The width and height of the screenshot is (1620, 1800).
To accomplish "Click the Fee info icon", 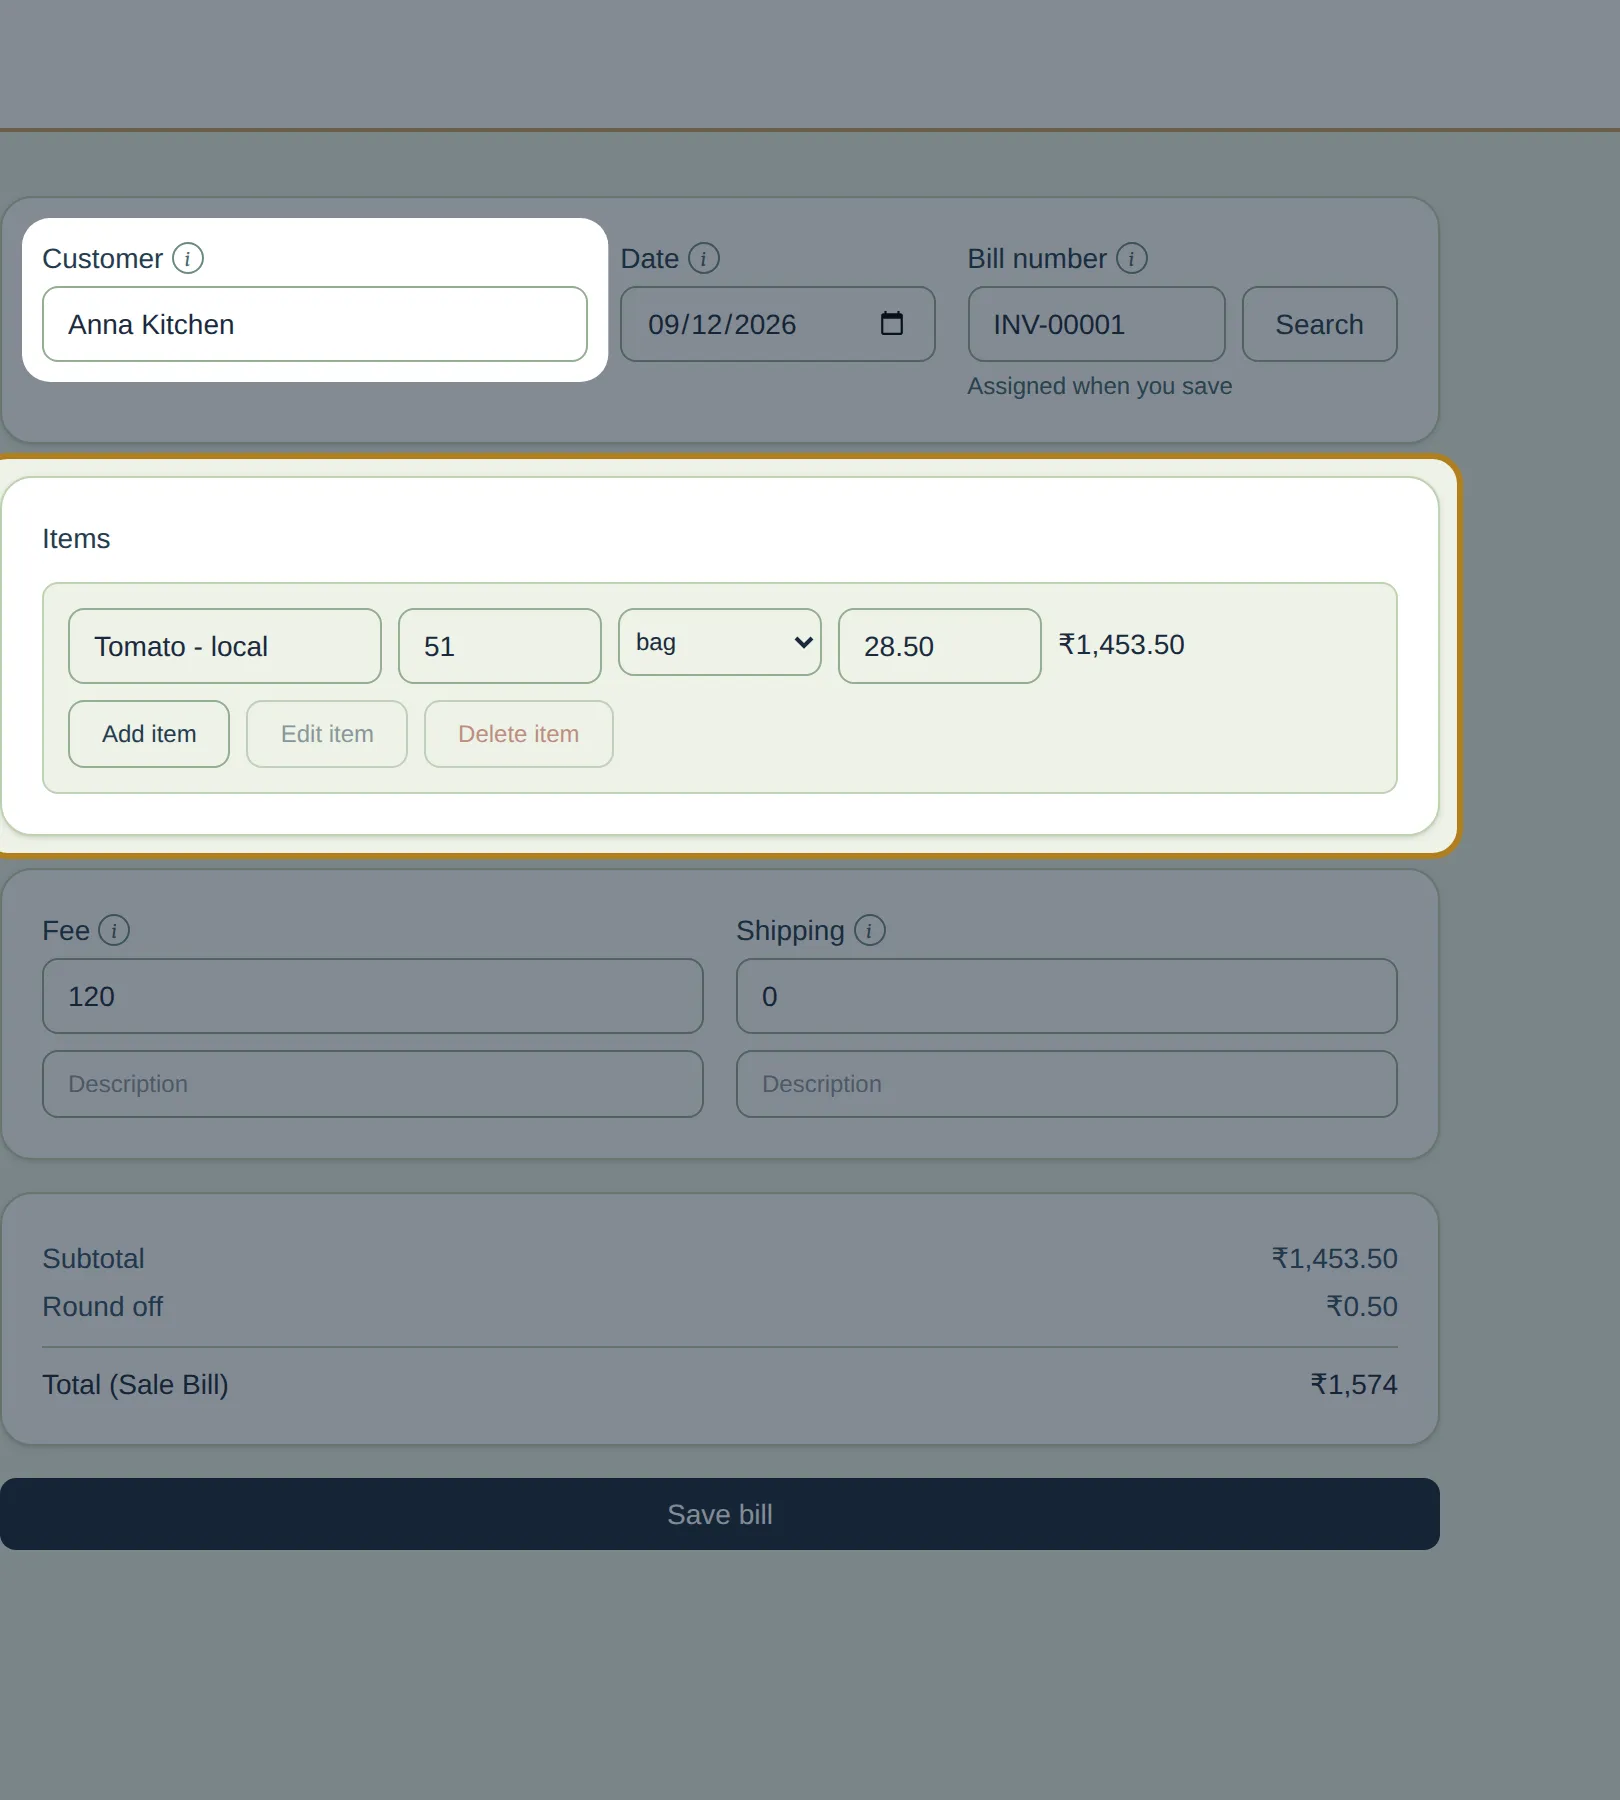I will tap(114, 930).
